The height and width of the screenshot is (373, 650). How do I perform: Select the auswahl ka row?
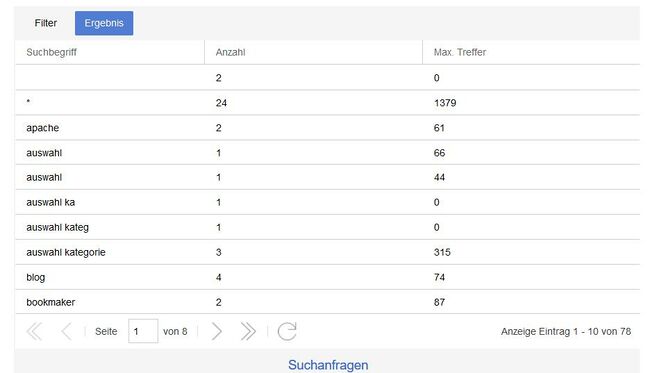[x=327, y=202]
